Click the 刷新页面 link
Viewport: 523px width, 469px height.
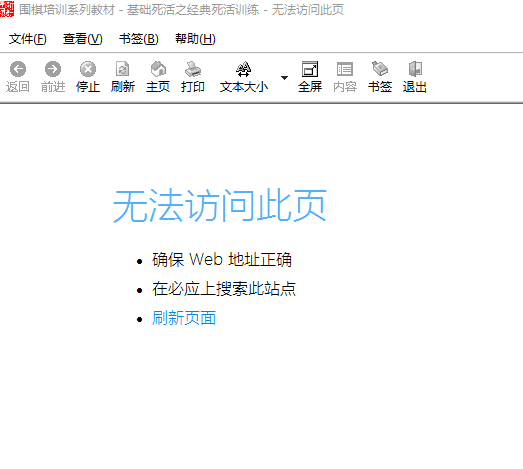coord(184,318)
